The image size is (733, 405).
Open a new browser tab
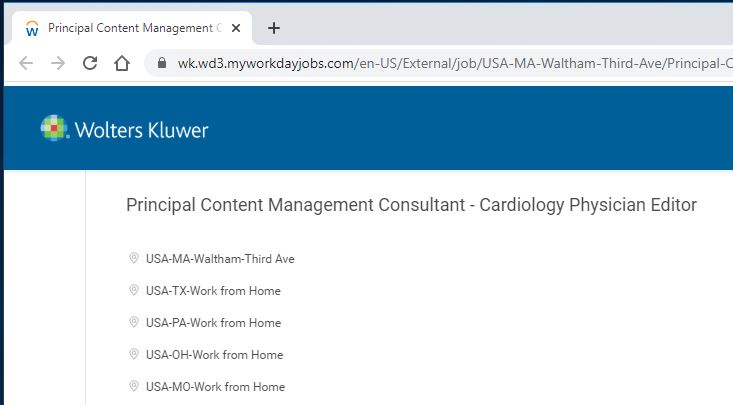(x=274, y=28)
